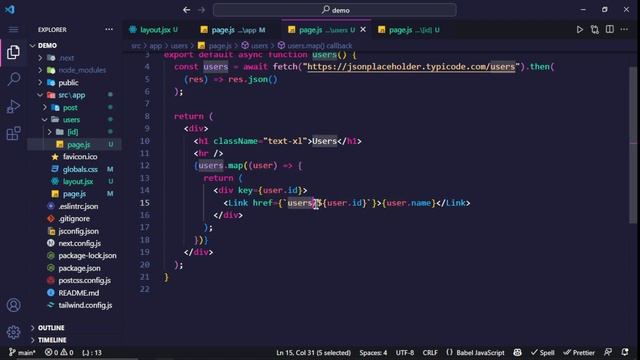Switch to page.js ...\[id] tab

click(x=410, y=30)
